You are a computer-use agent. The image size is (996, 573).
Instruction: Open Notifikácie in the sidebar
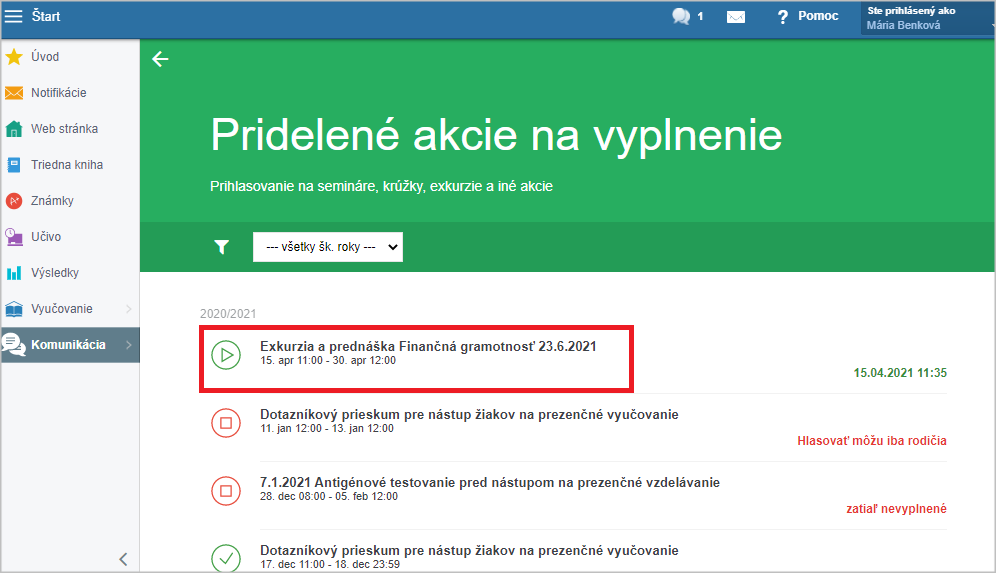click(x=58, y=93)
